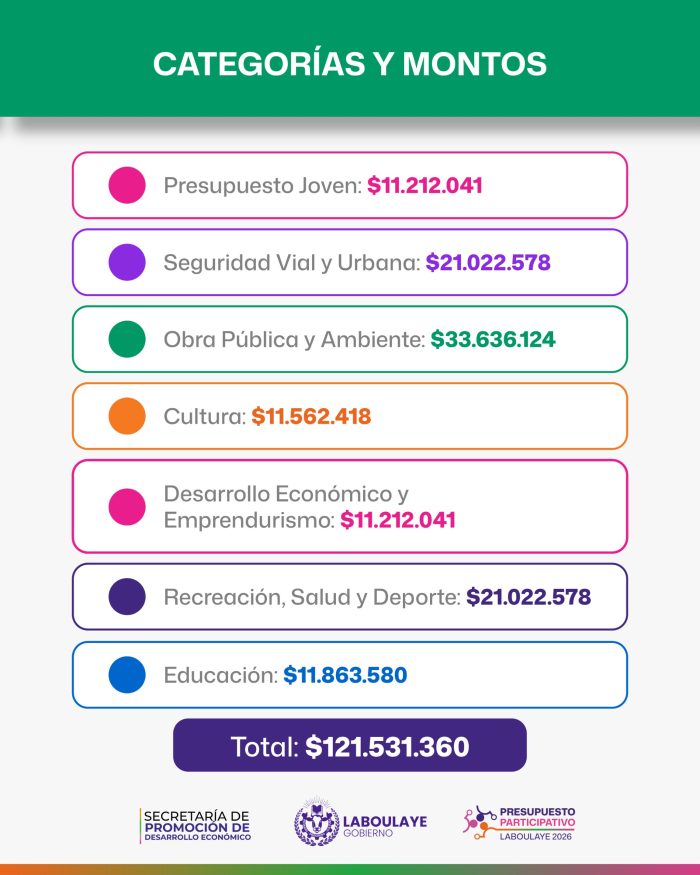Image resolution: width=700 pixels, height=875 pixels.
Task: Click the green dot beside Obra Pública
Action: point(127,339)
